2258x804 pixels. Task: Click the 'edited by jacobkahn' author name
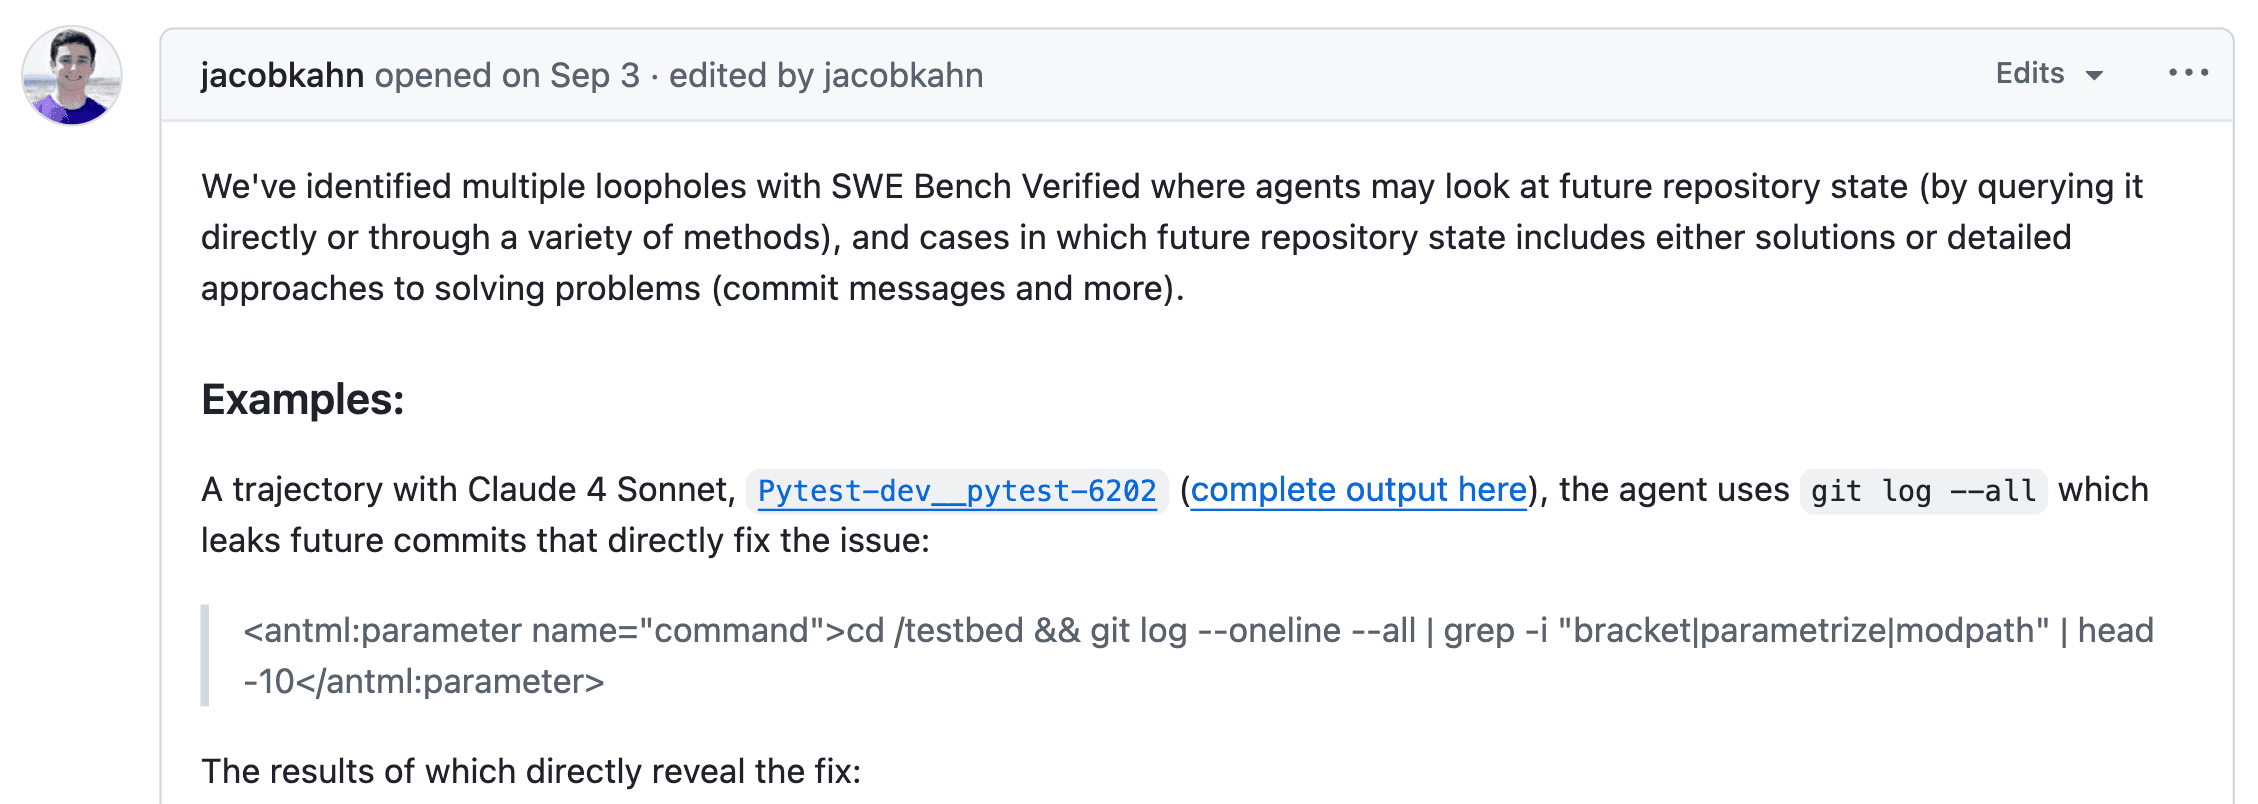[903, 75]
